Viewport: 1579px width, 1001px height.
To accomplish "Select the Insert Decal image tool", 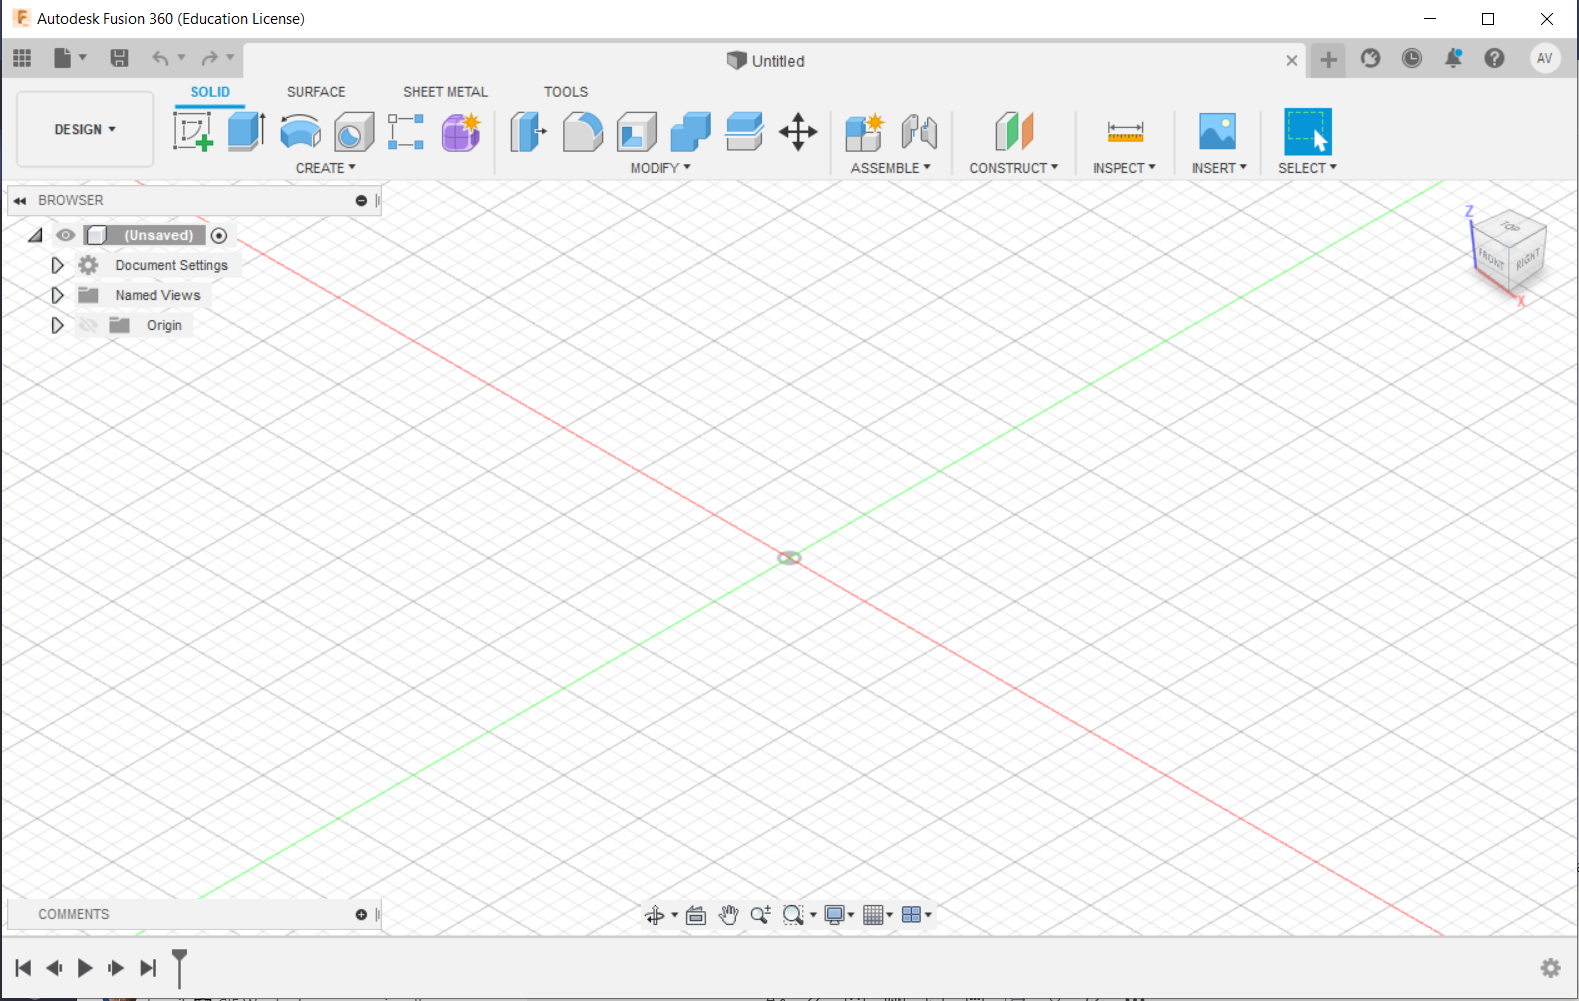I will click(1217, 131).
